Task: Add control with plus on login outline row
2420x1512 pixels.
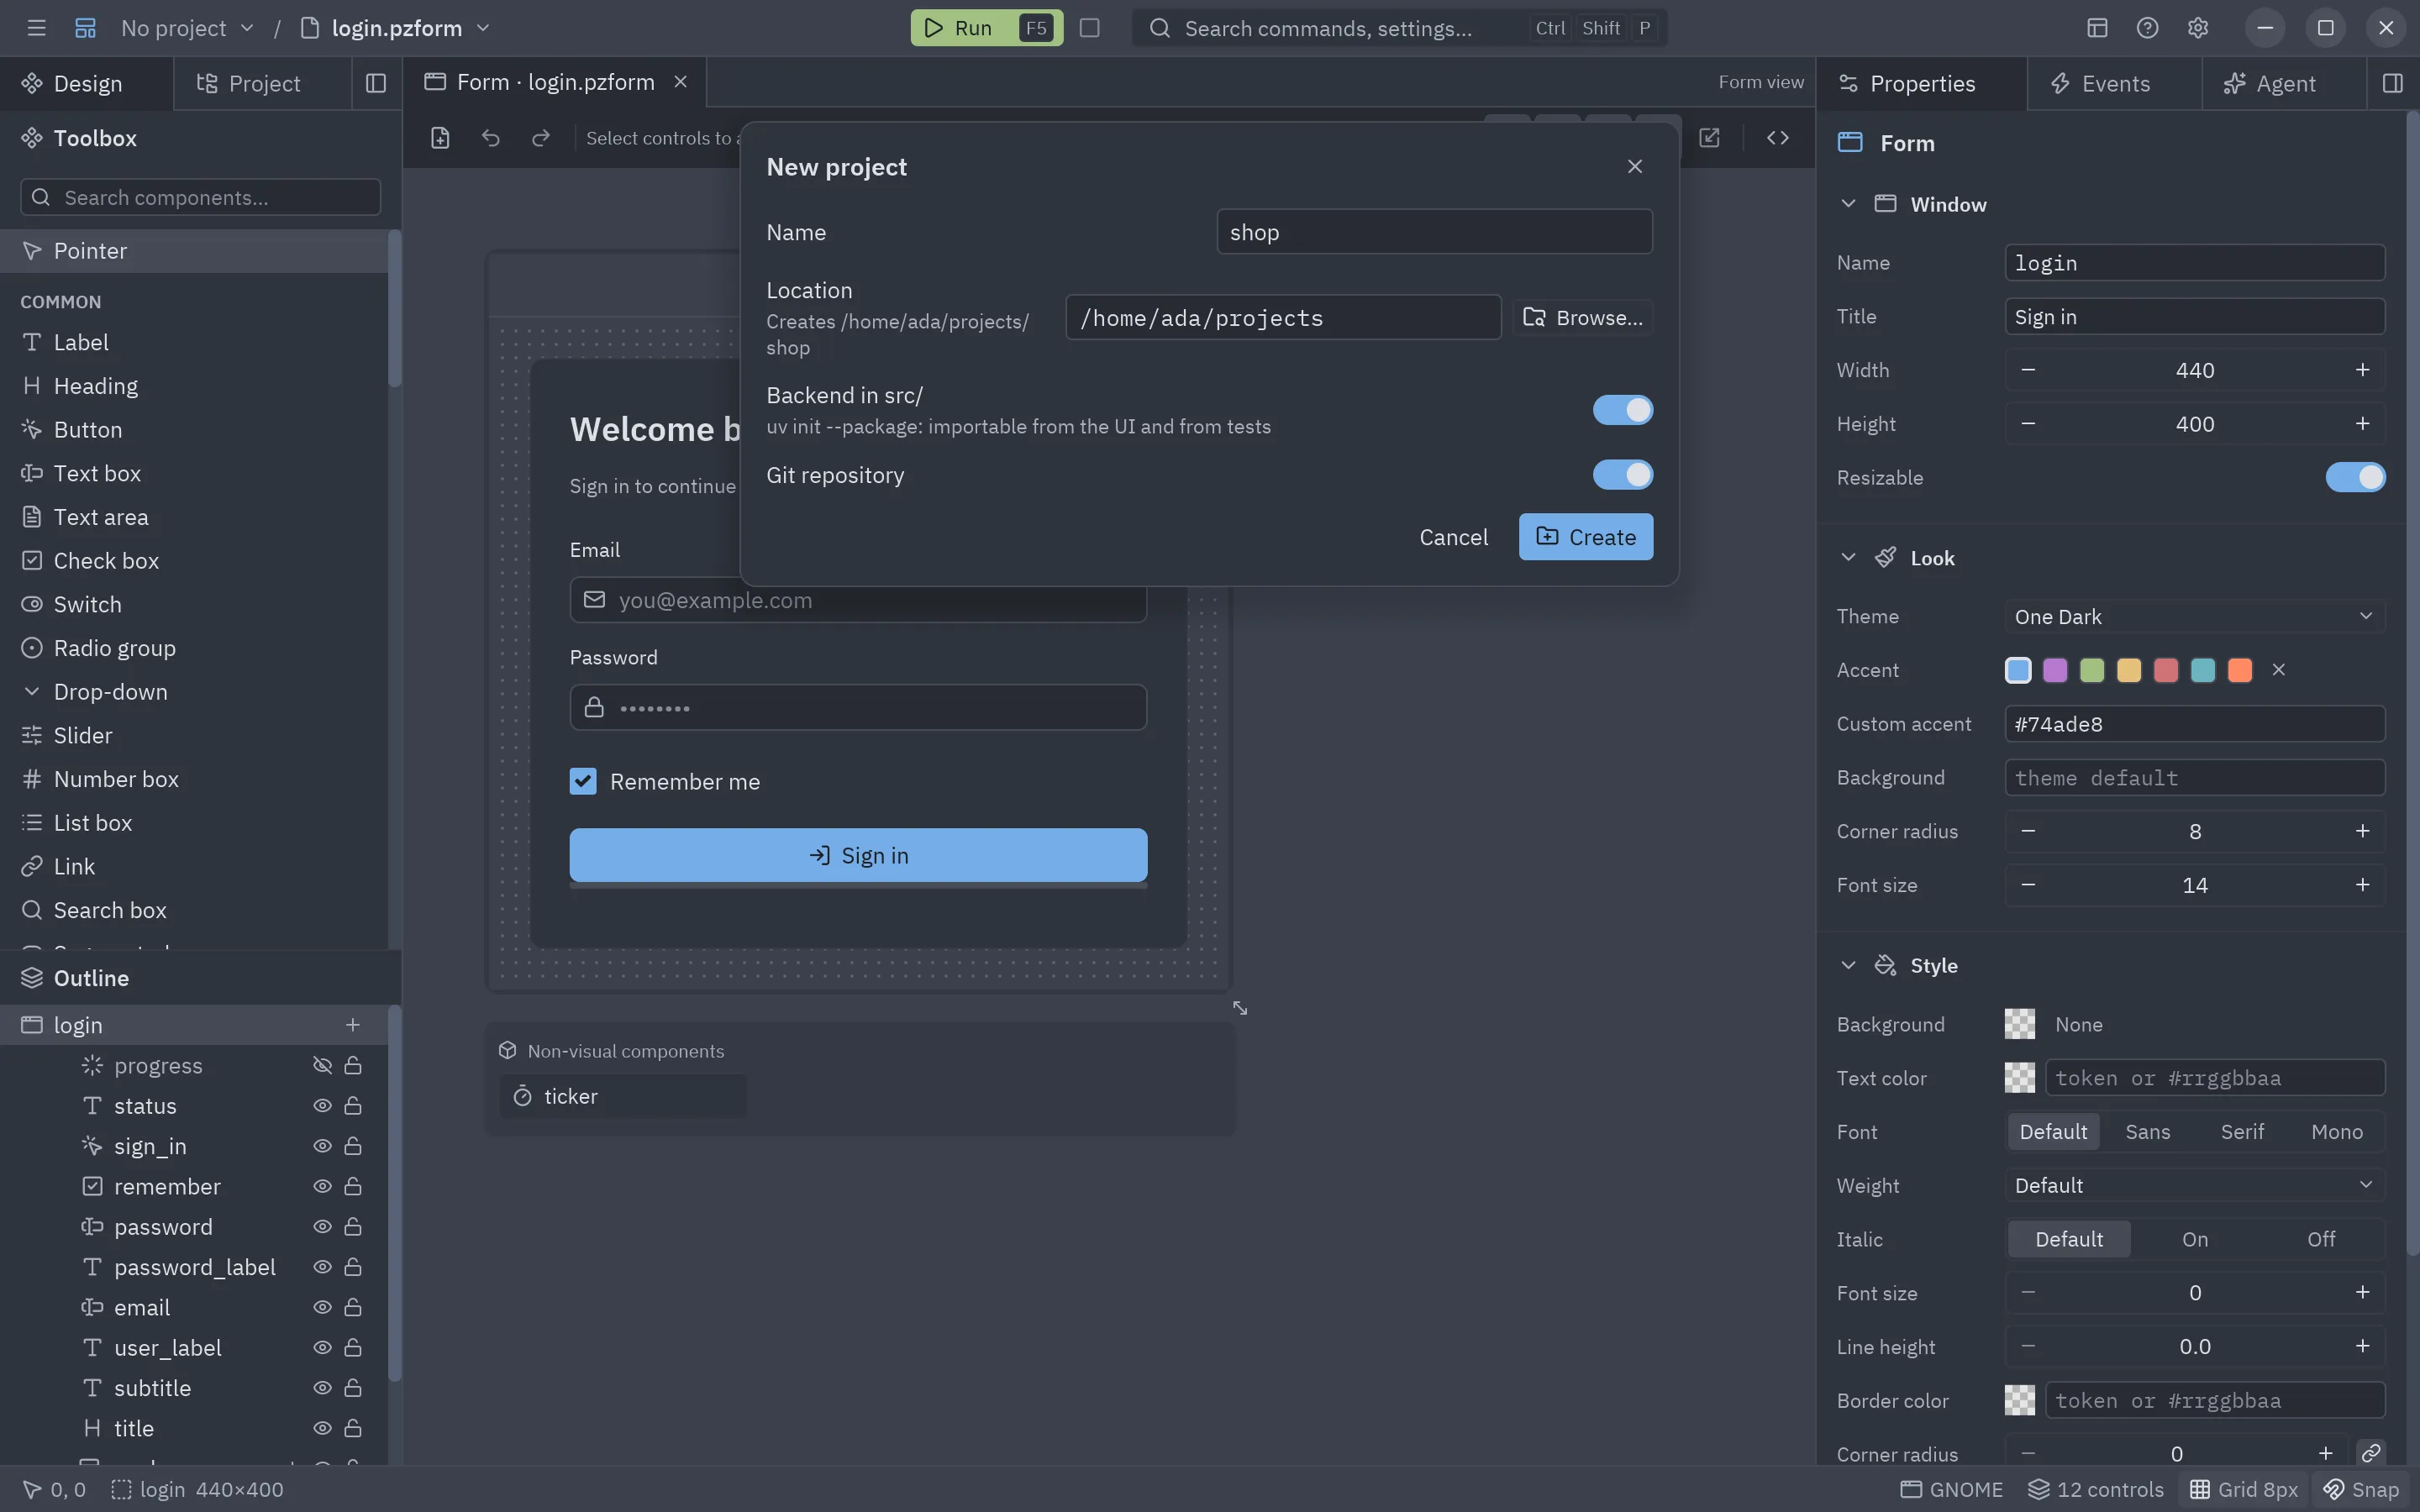Action: pyautogui.click(x=352, y=1025)
